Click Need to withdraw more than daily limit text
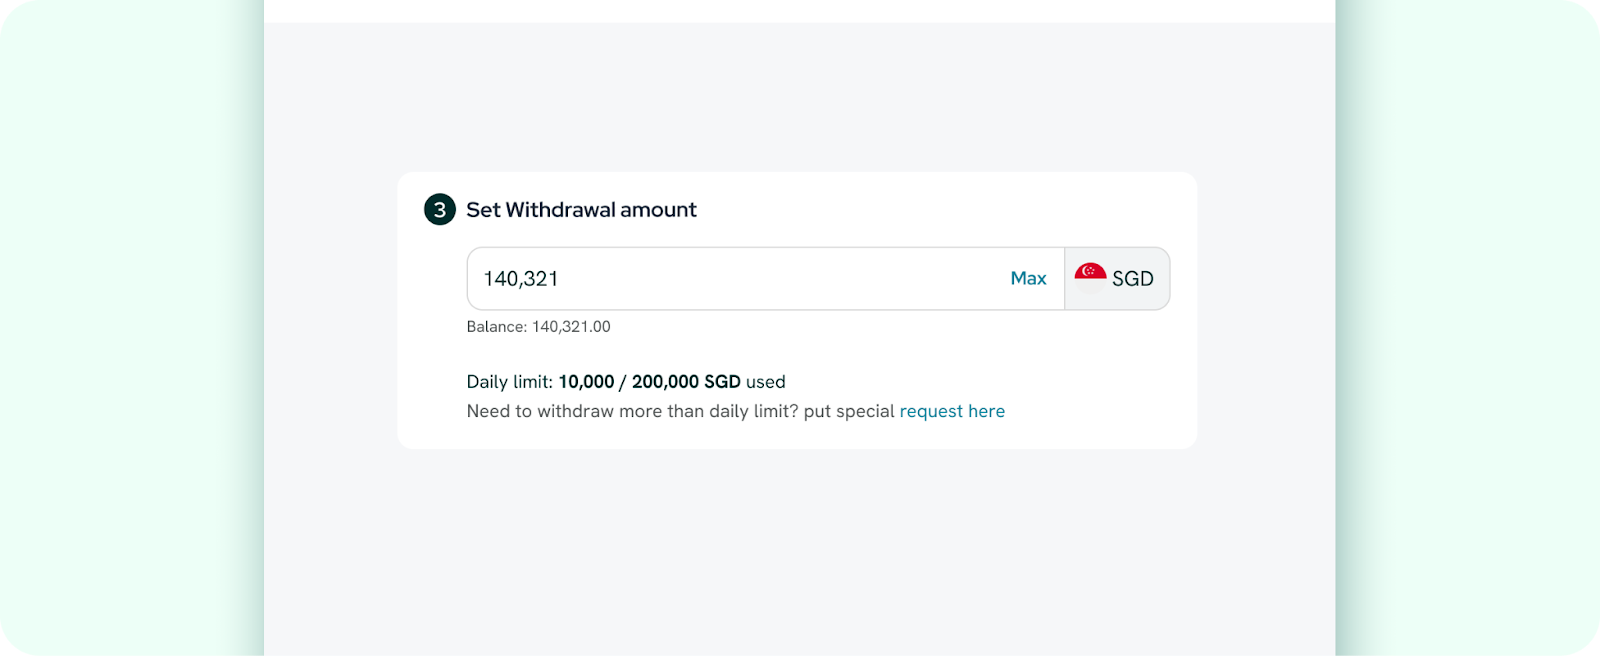The height and width of the screenshot is (656, 1600). [x=632, y=411]
